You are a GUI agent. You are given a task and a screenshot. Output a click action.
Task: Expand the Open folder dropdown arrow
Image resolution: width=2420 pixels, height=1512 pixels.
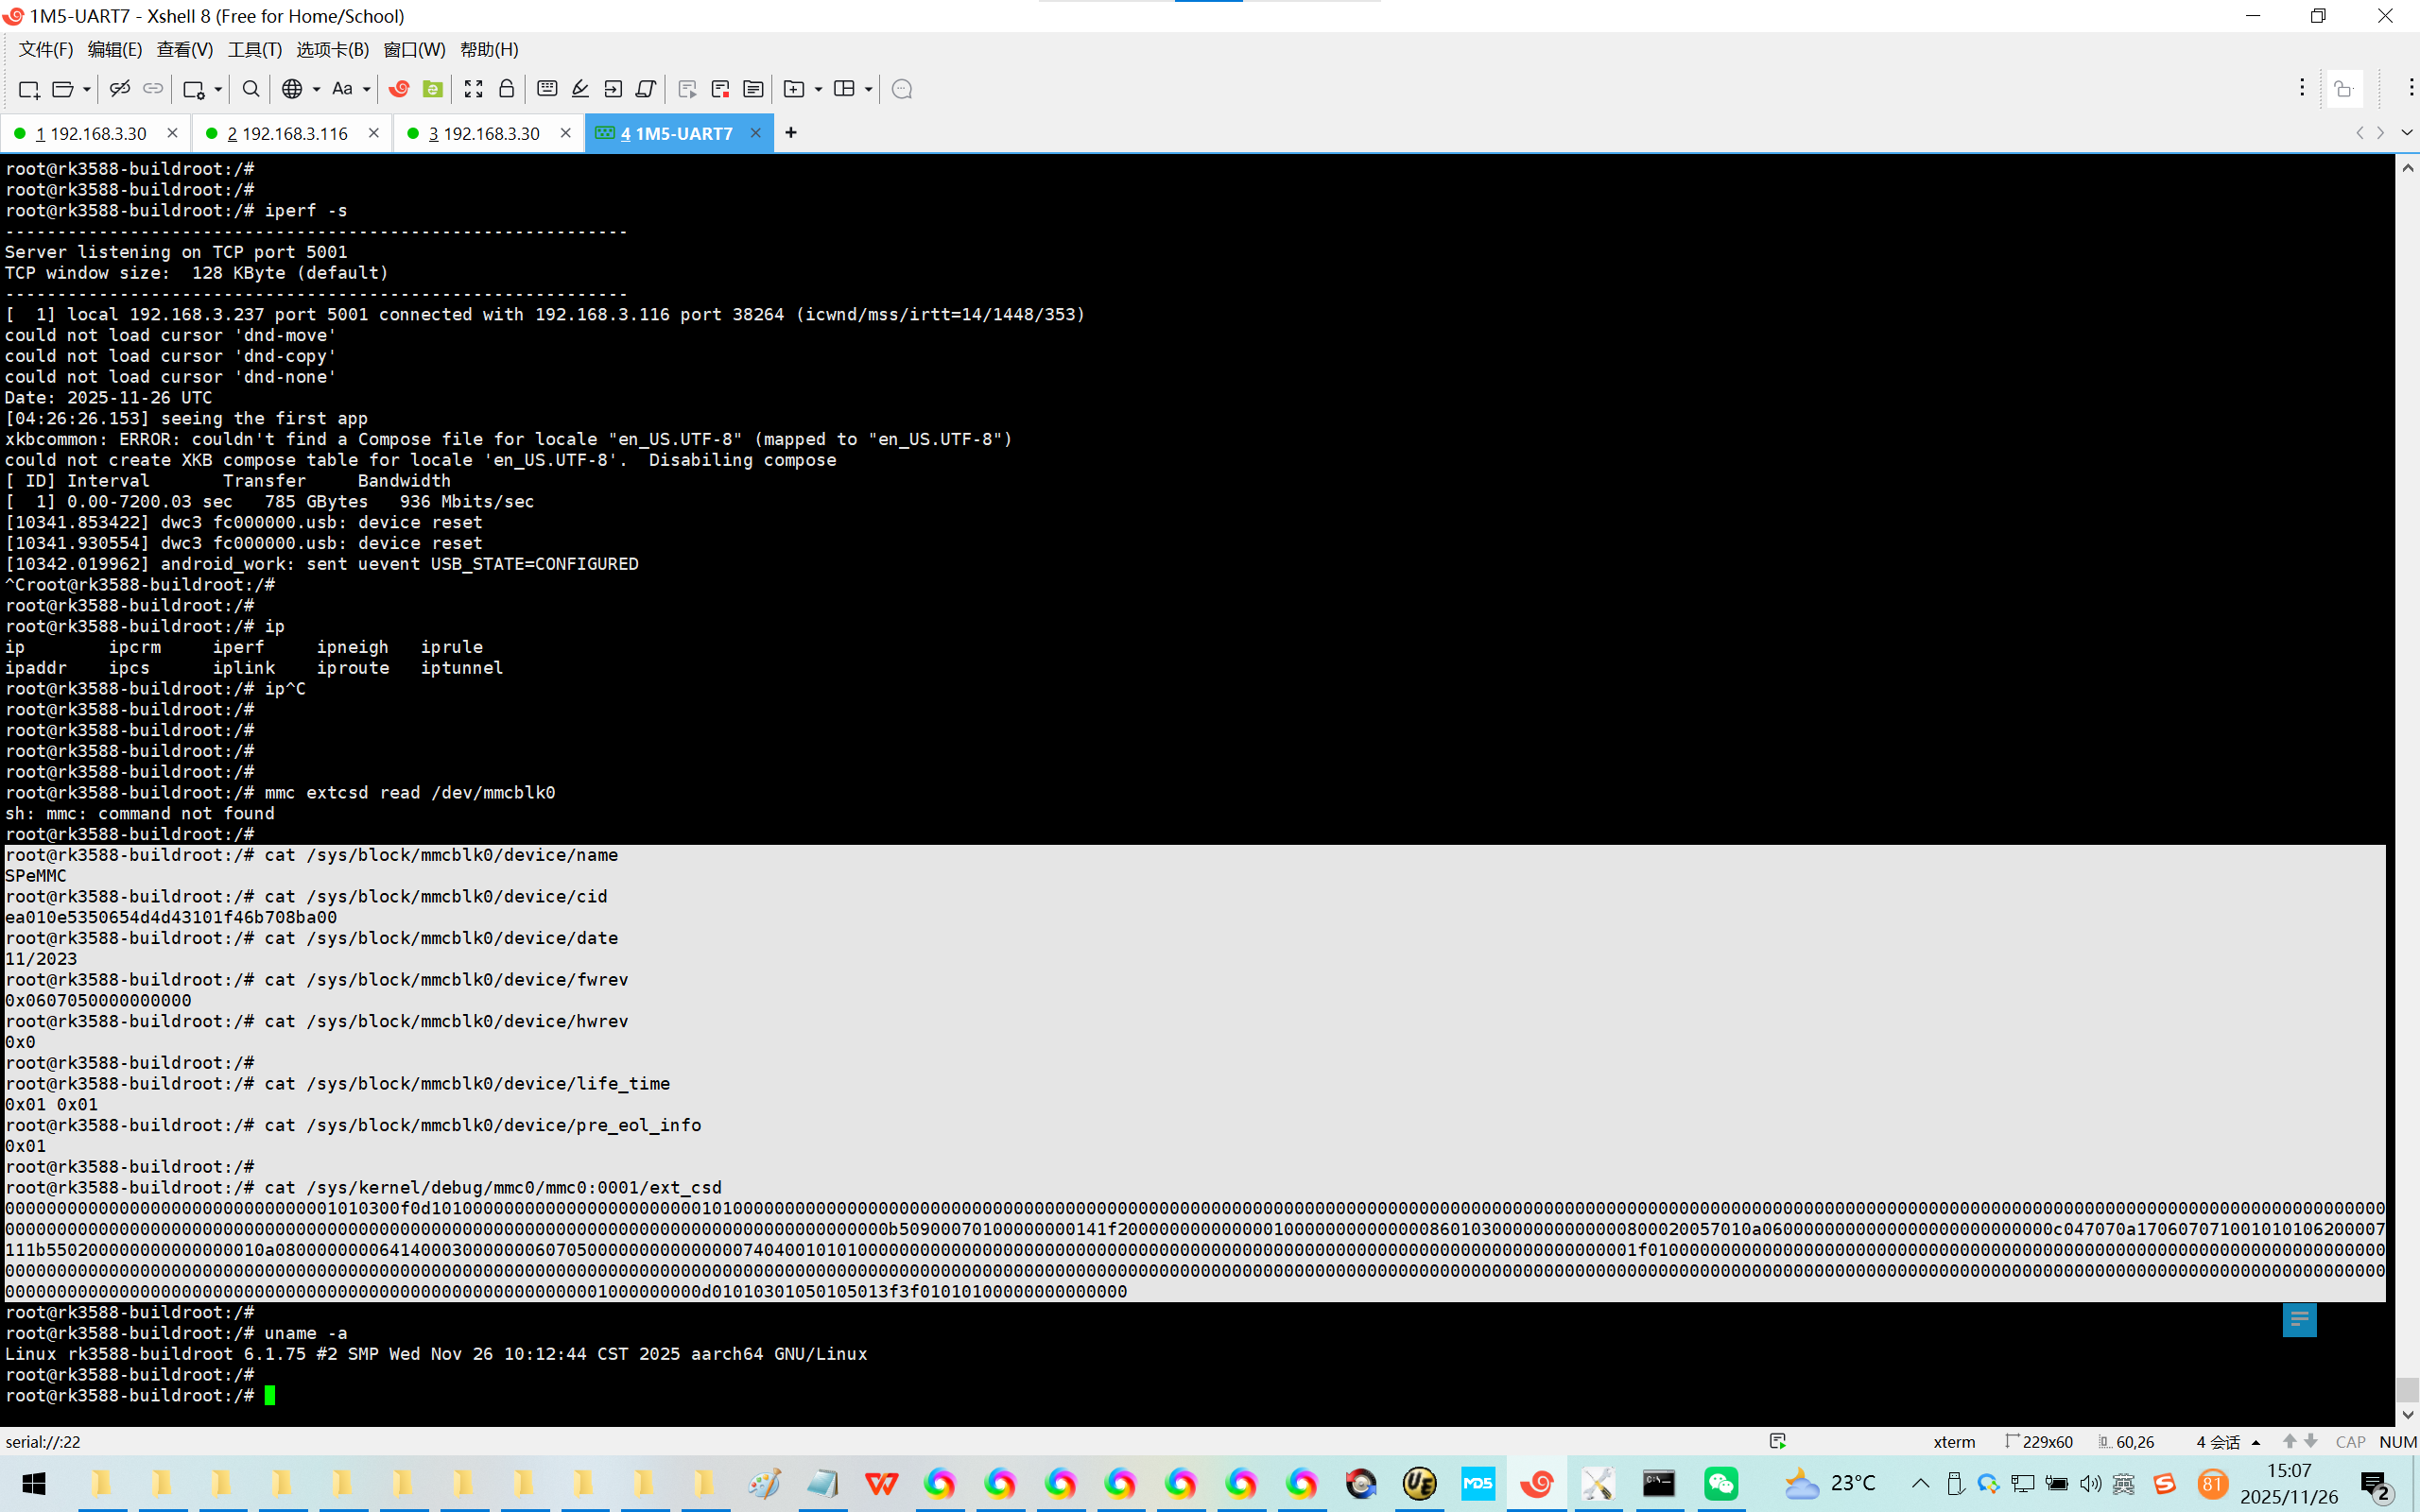tap(87, 89)
